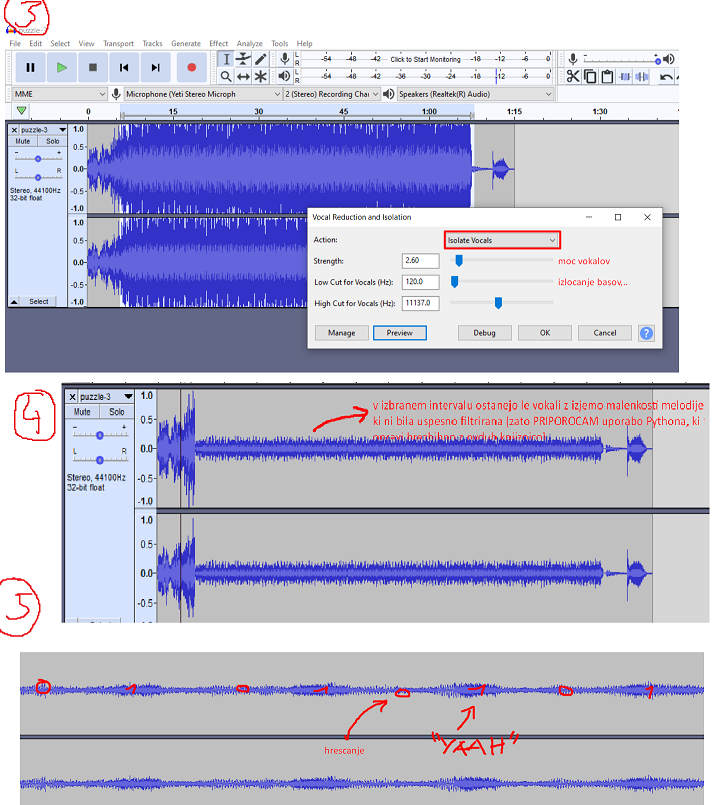Click the Strength slider handle
The image size is (727, 805).
458,260
